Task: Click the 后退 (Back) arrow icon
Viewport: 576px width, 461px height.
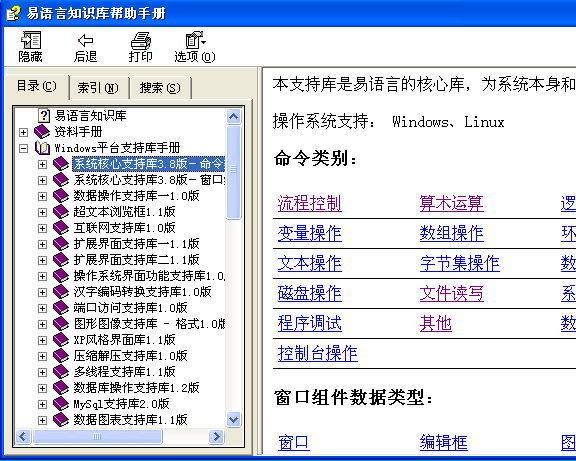Action: (86, 40)
